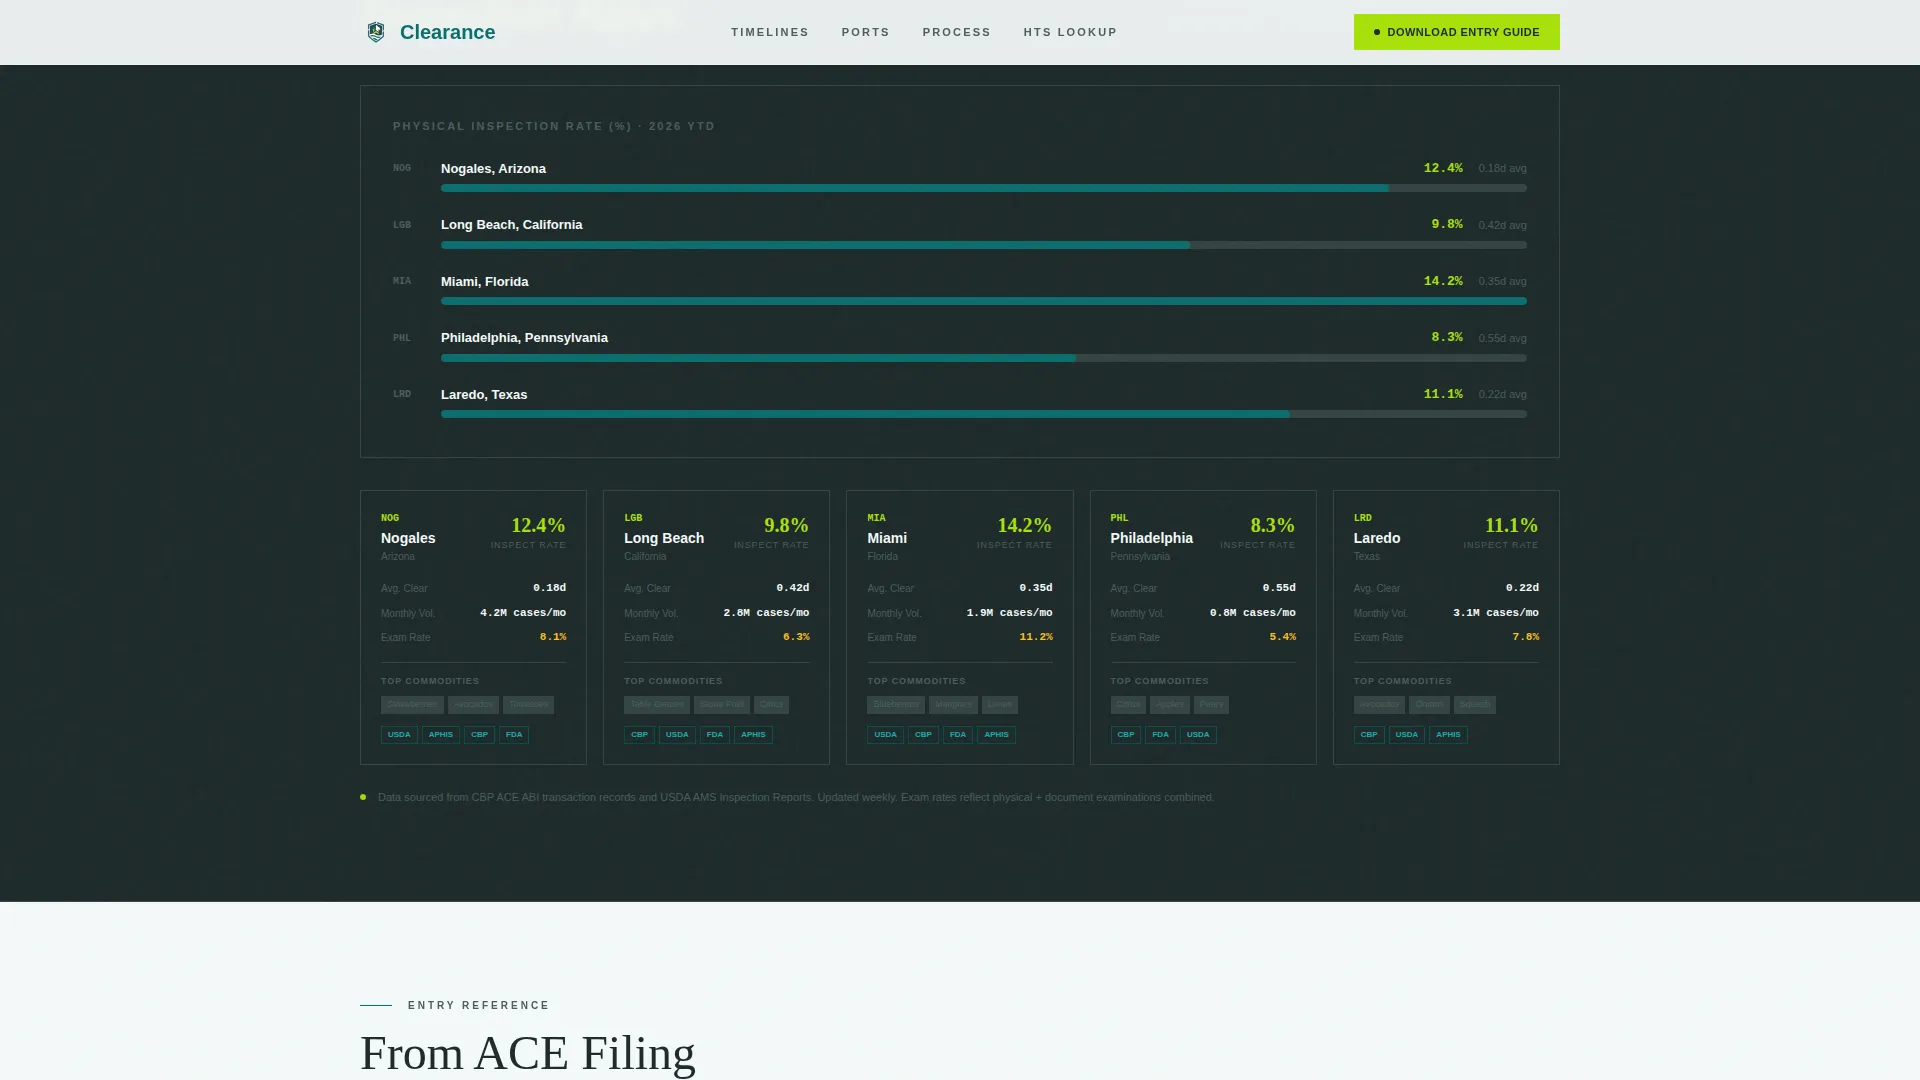Click the FDA agency tag in the Nogales card
Screen dimensions: 1920x1080
click(x=514, y=735)
